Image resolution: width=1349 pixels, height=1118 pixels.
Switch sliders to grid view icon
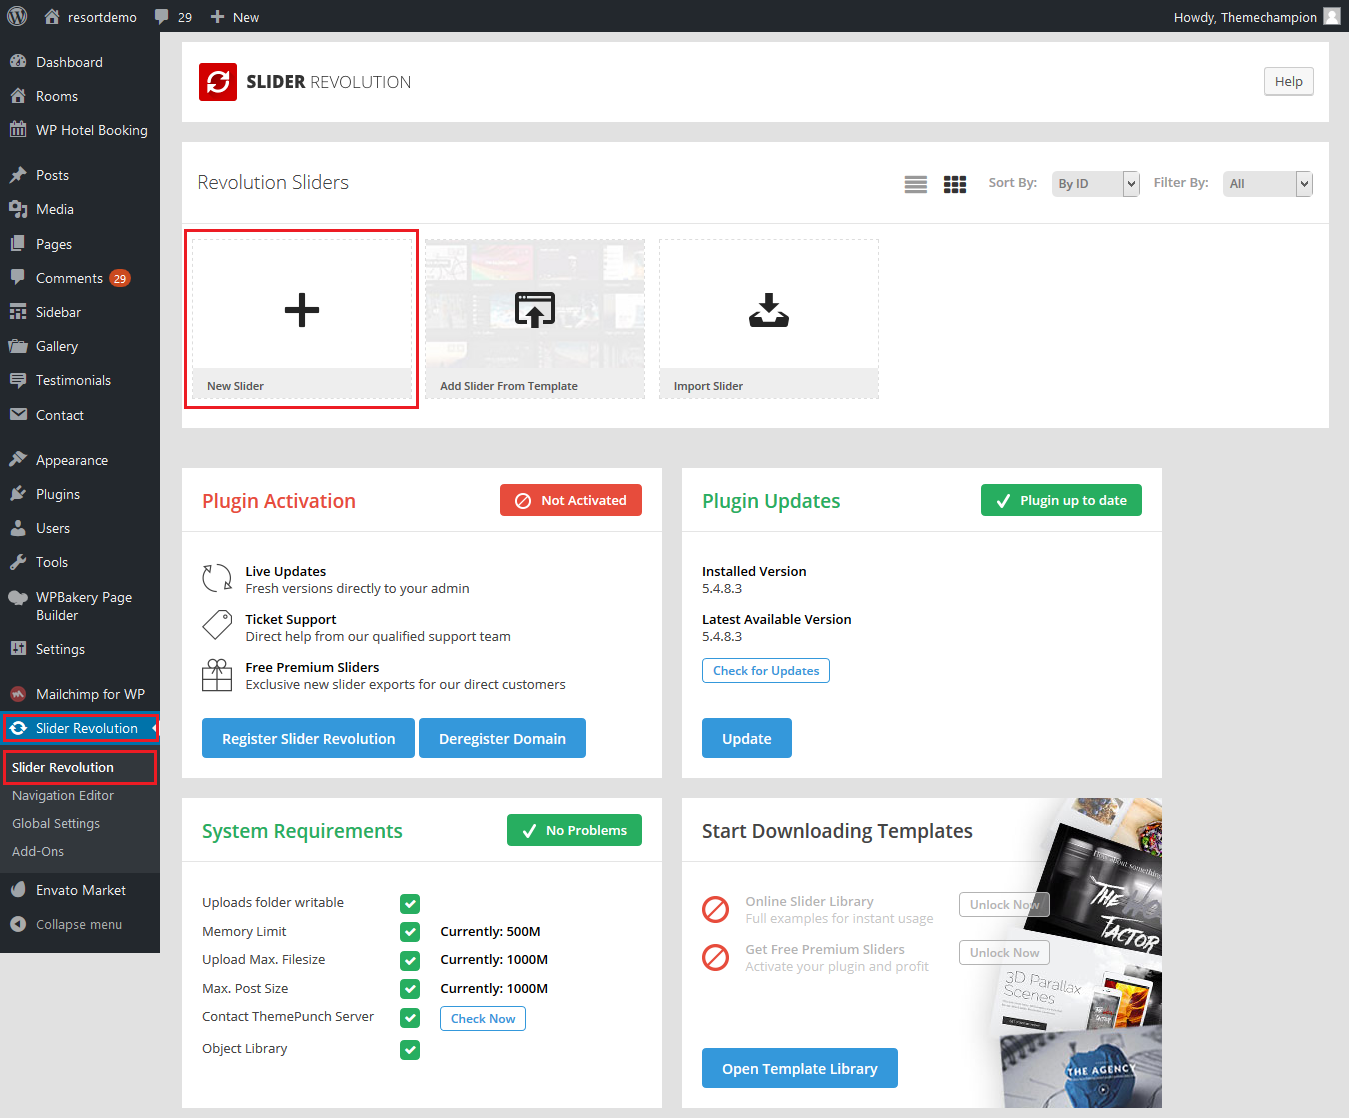point(955,184)
